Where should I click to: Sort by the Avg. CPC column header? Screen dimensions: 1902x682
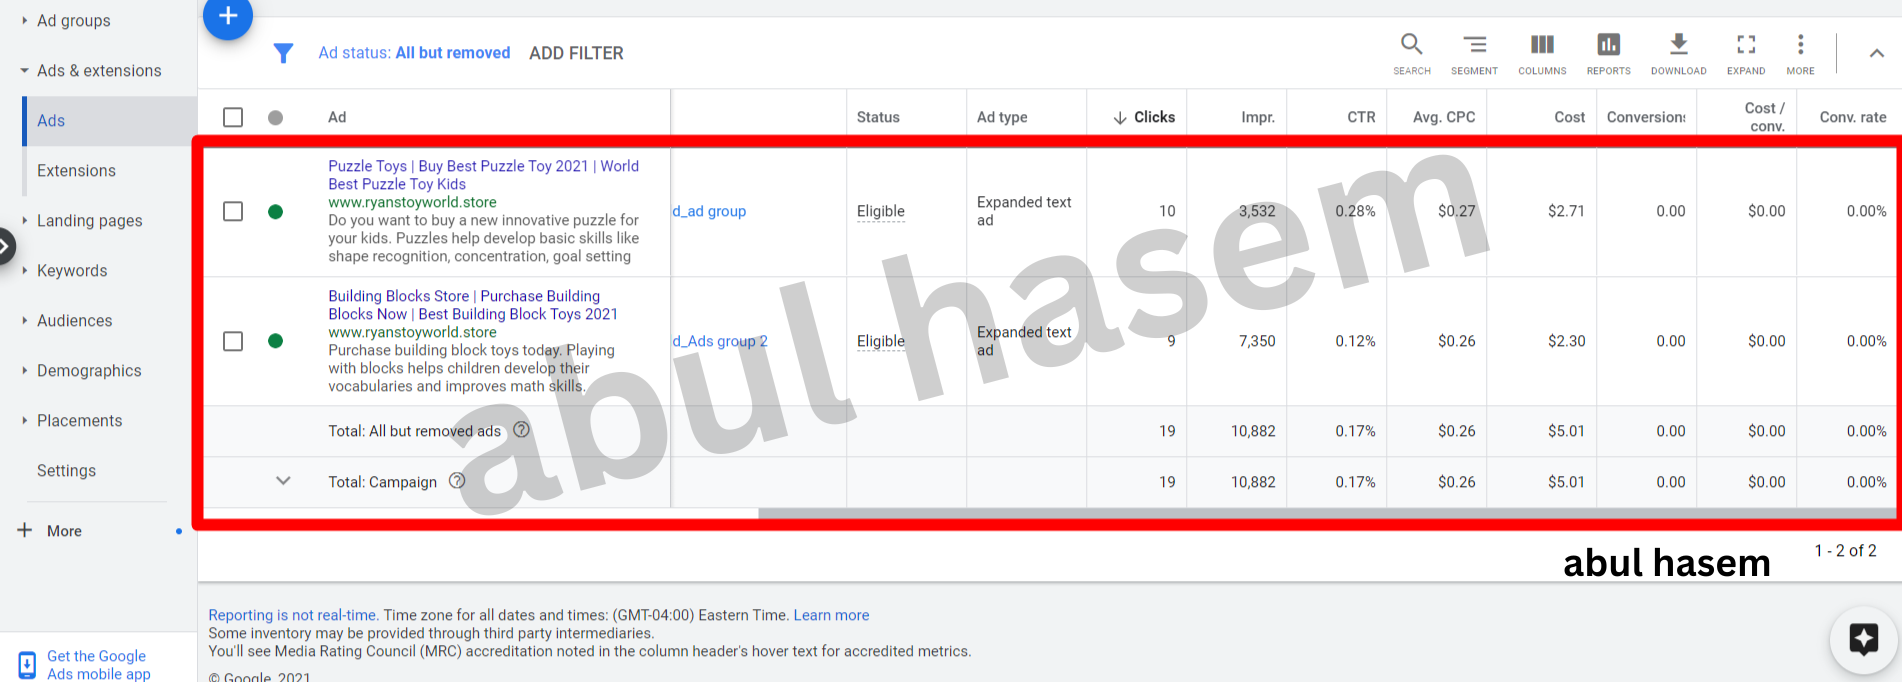(x=1444, y=117)
